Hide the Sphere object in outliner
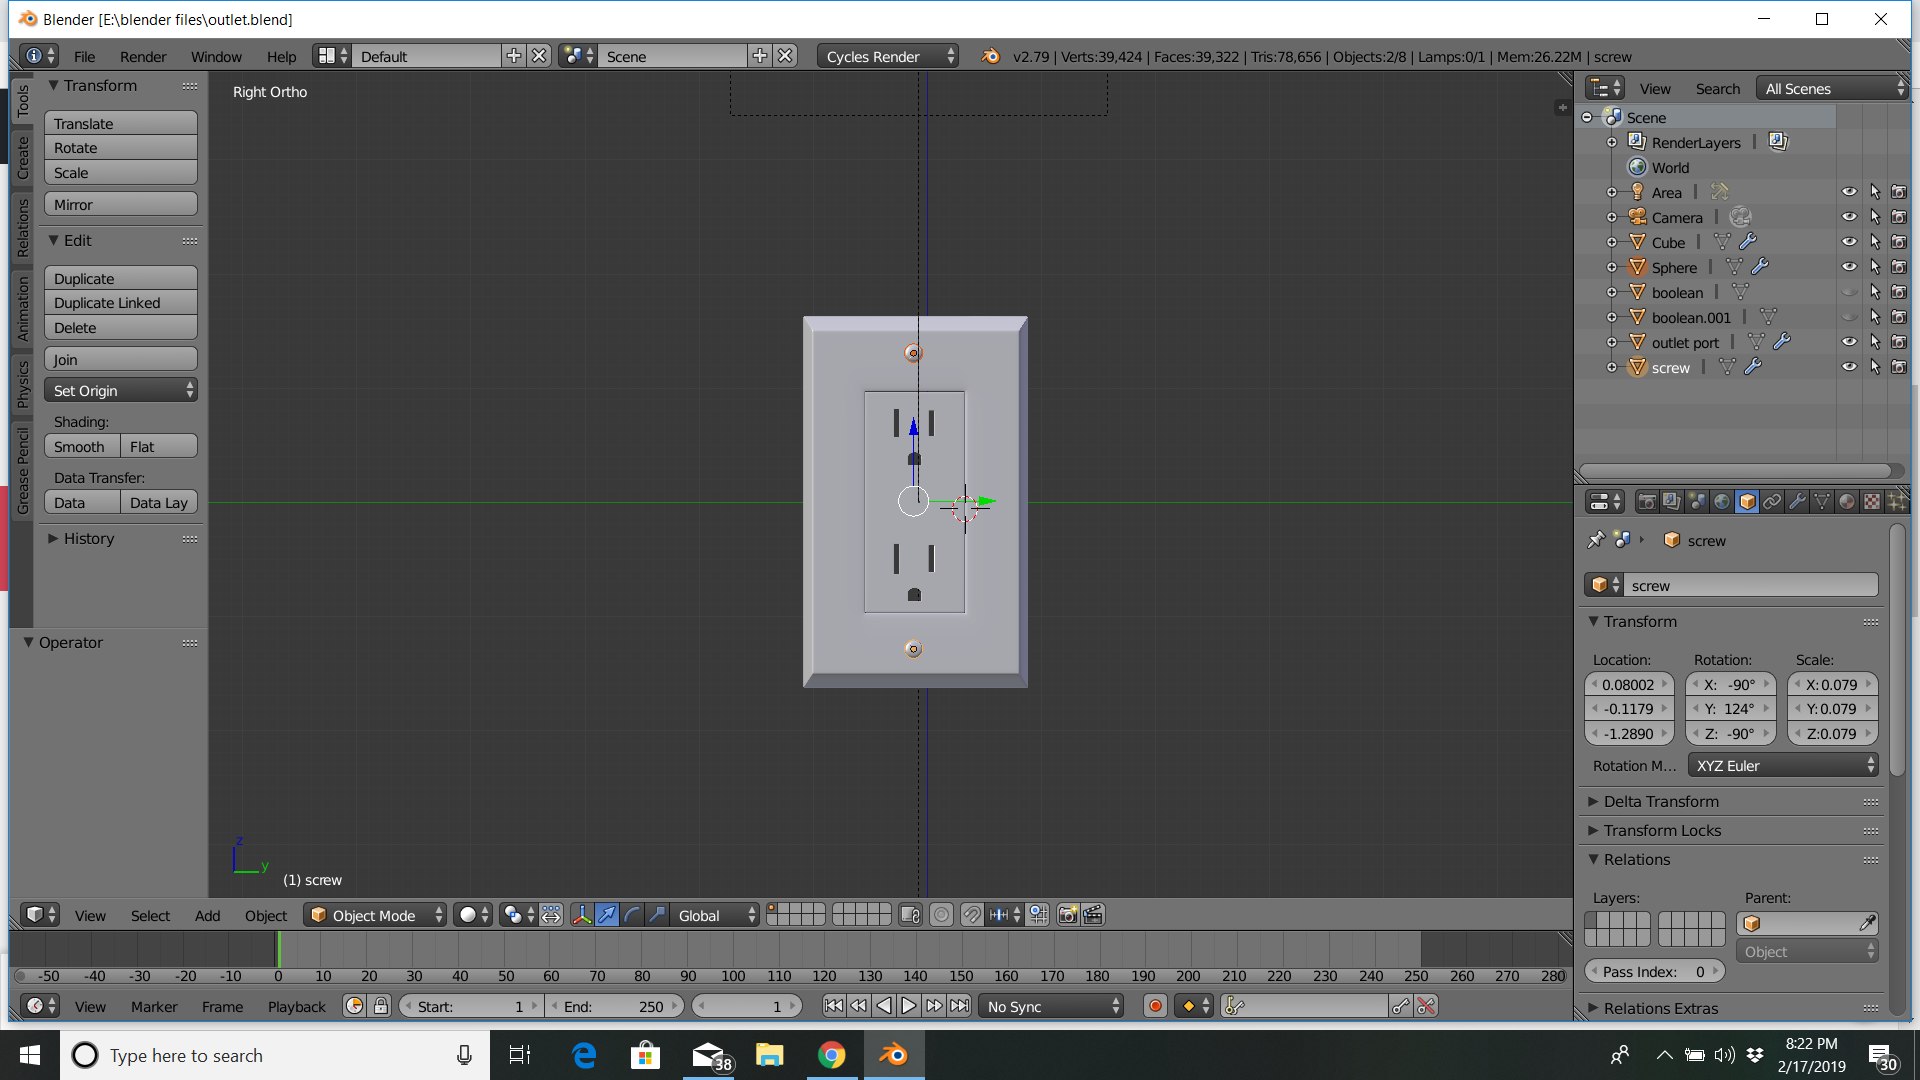The width and height of the screenshot is (1920, 1080). pos(1849,267)
